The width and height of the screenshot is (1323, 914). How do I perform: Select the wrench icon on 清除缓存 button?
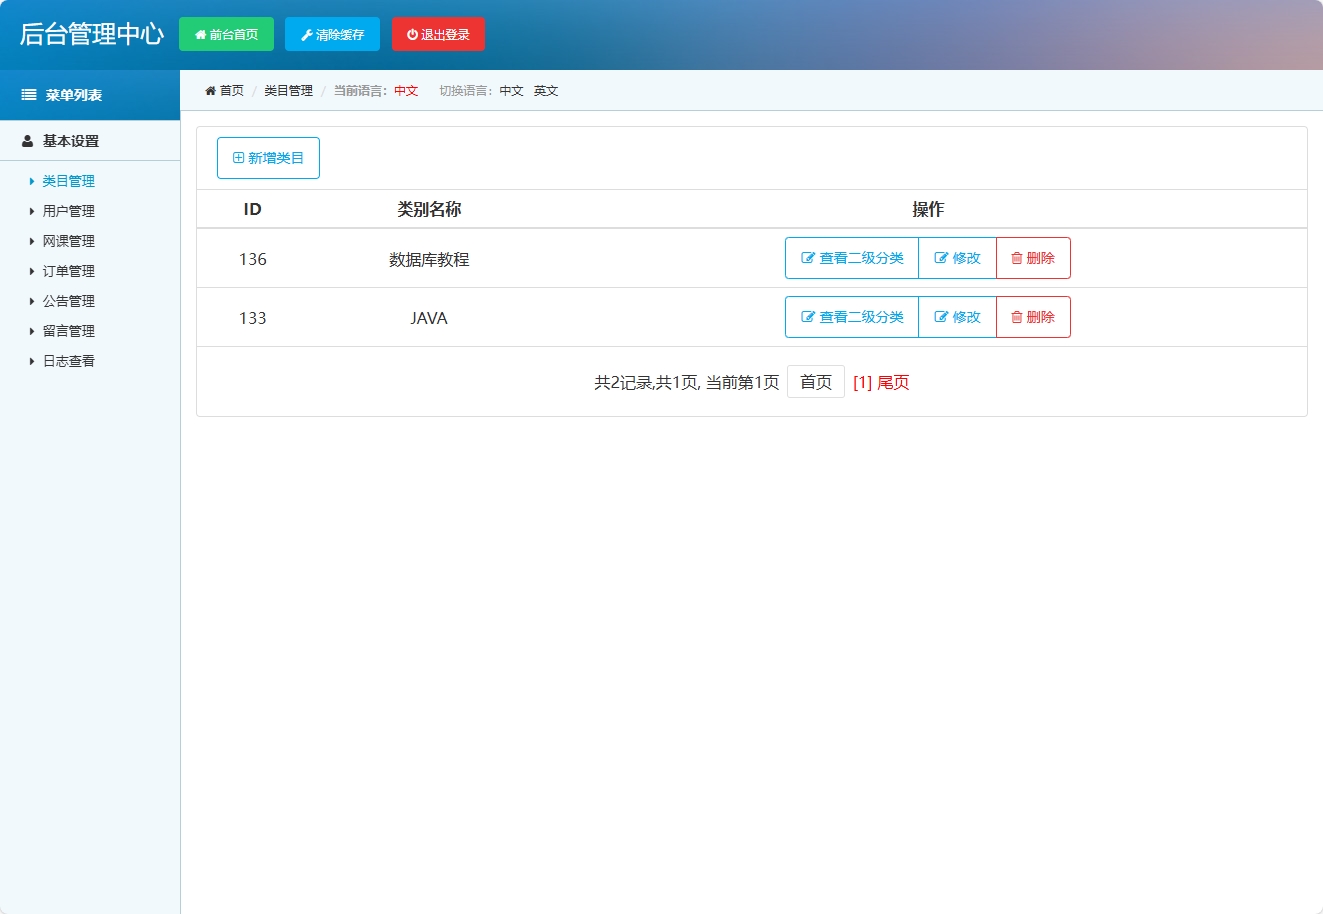click(x=305, y=33)
